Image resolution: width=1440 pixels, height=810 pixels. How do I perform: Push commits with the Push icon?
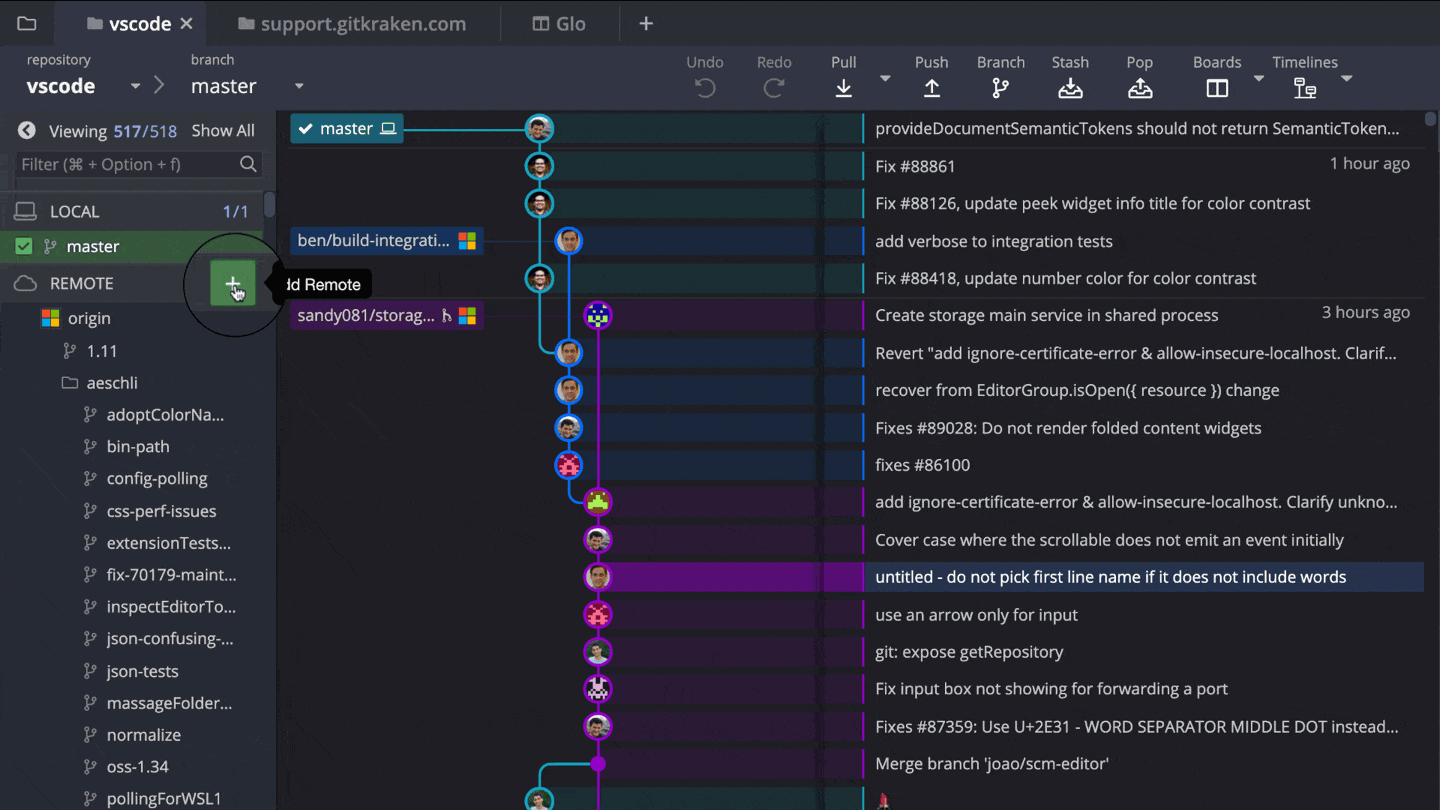tap(932, 88)
